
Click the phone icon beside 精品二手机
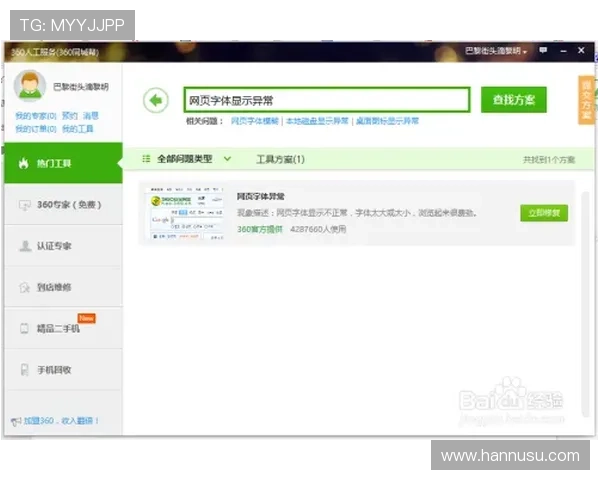click(x=24, y=328)
